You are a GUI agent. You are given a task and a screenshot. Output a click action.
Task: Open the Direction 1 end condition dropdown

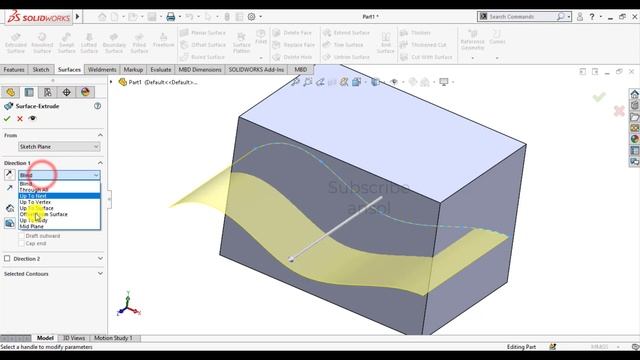point(59,175)
